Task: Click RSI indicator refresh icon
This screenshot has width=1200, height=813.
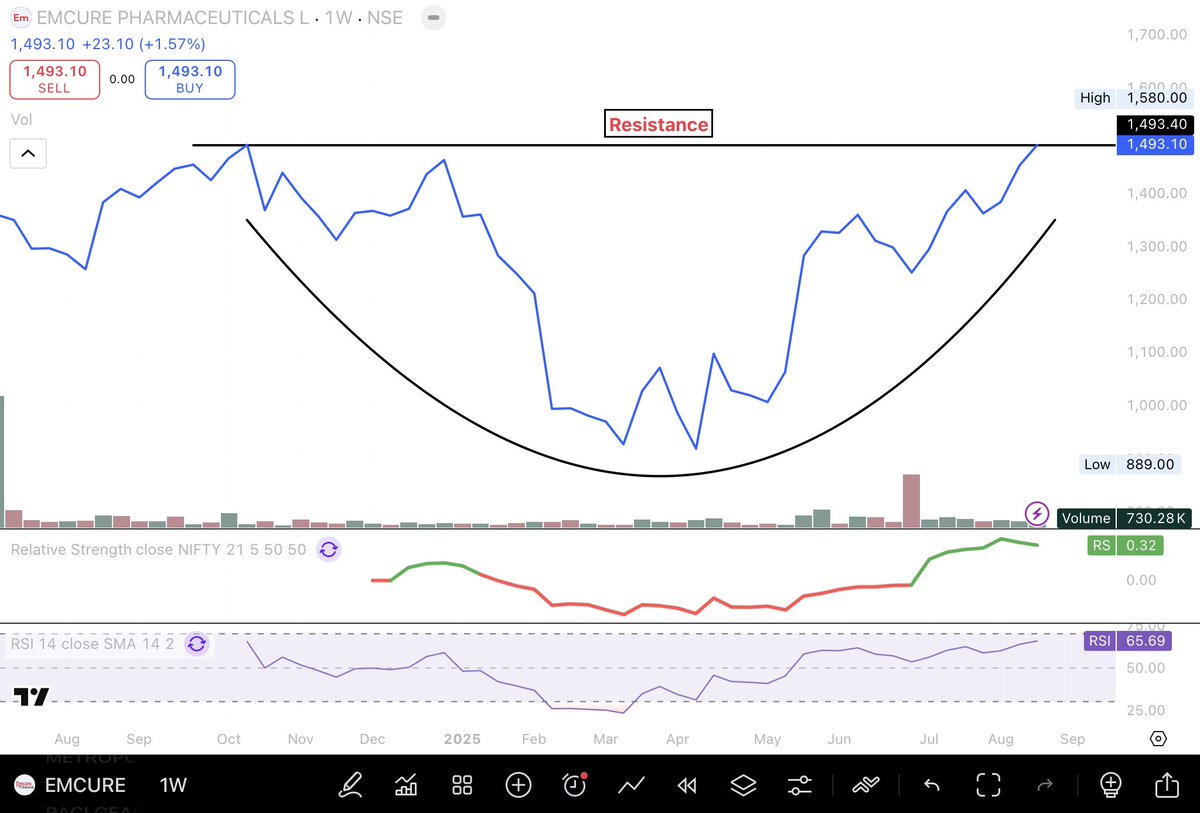Action: point(197,643)
